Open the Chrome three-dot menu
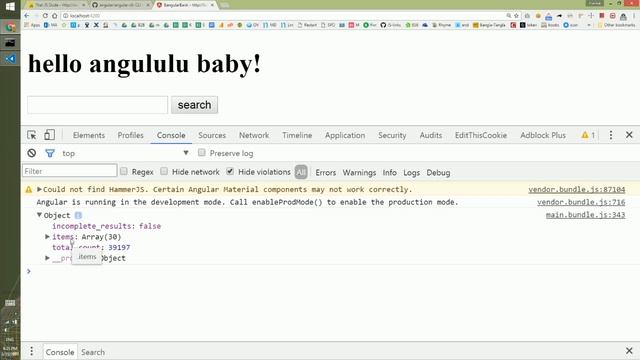The height and width of the screenshot is (360, 640). point(634,16)
